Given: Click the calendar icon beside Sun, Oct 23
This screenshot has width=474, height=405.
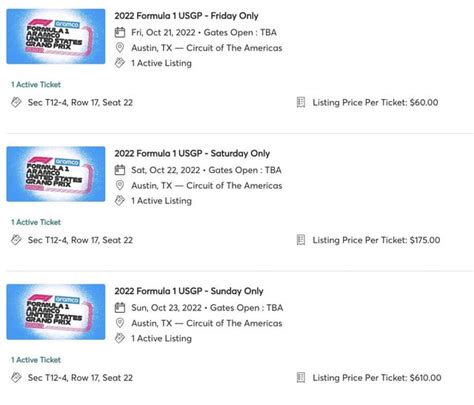Looking at the screenshot, I should tap(120, 308).
